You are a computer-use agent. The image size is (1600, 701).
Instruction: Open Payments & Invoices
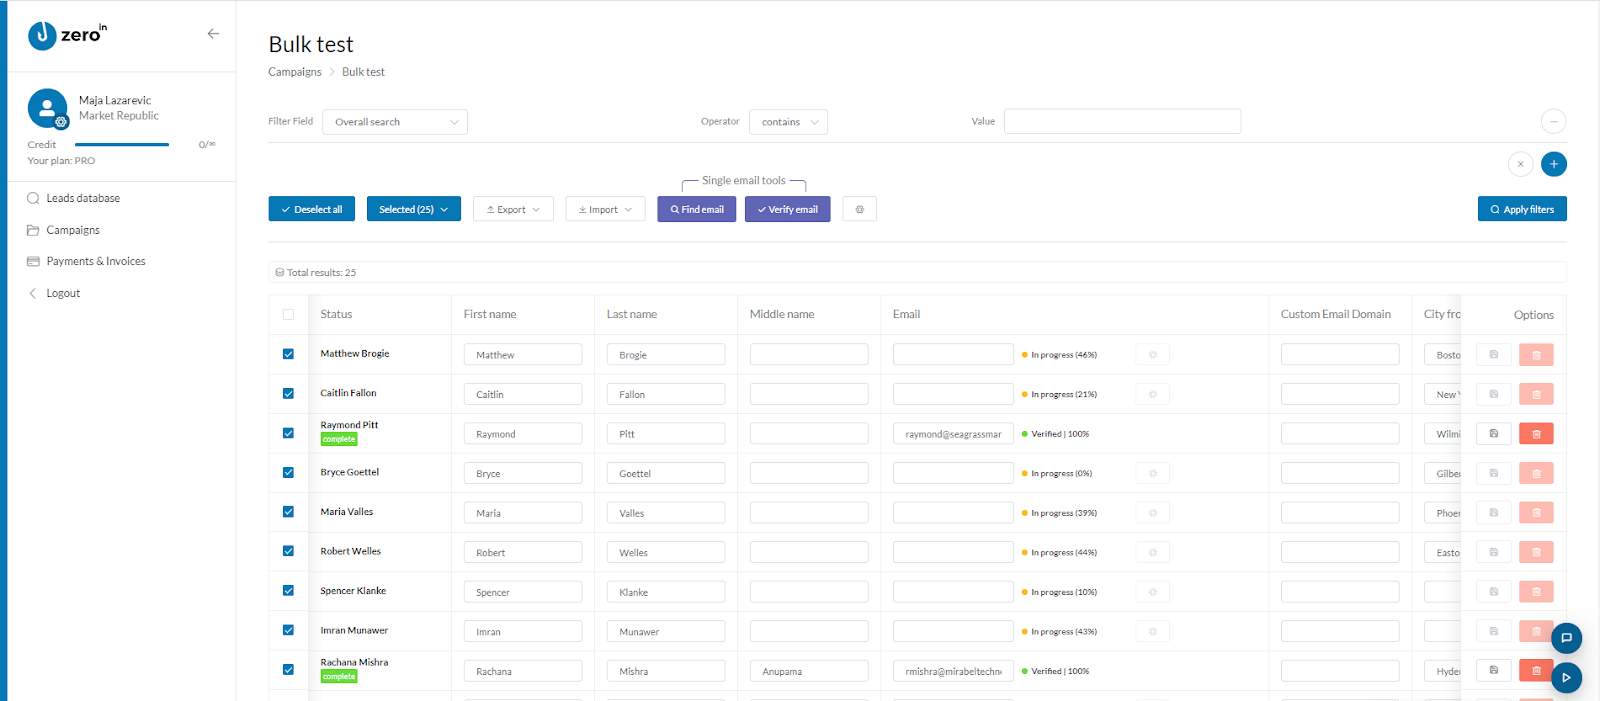click(x=96, y=261)
